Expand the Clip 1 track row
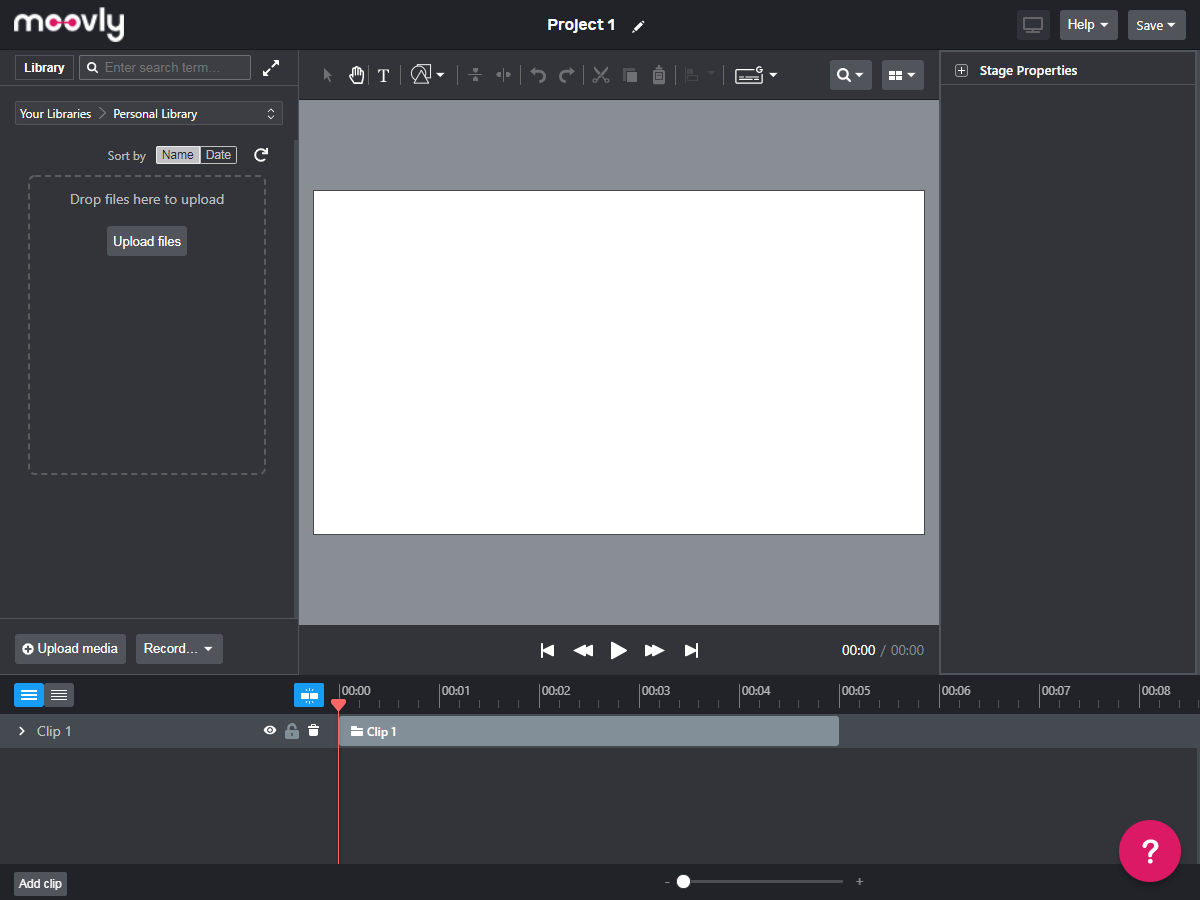1200x900 pixels. pos(22,732)
